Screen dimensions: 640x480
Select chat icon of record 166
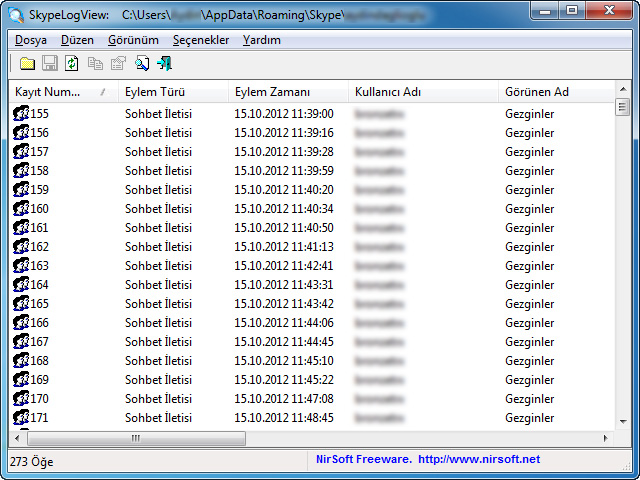[21, 322]
